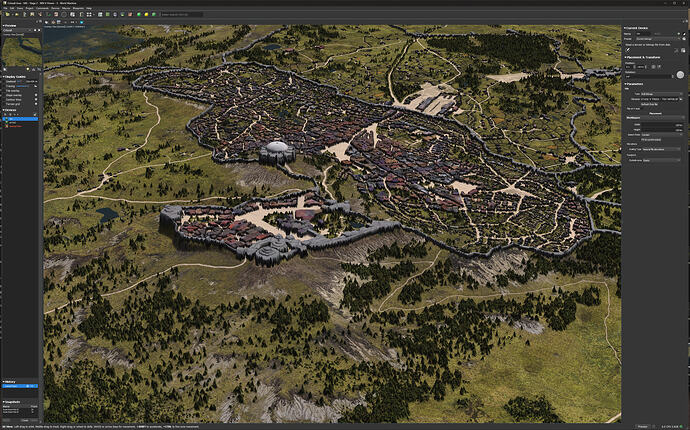Click the folder icon on Tracing row
The height and width of the screenshot is (430, 690).
(36, 86)
